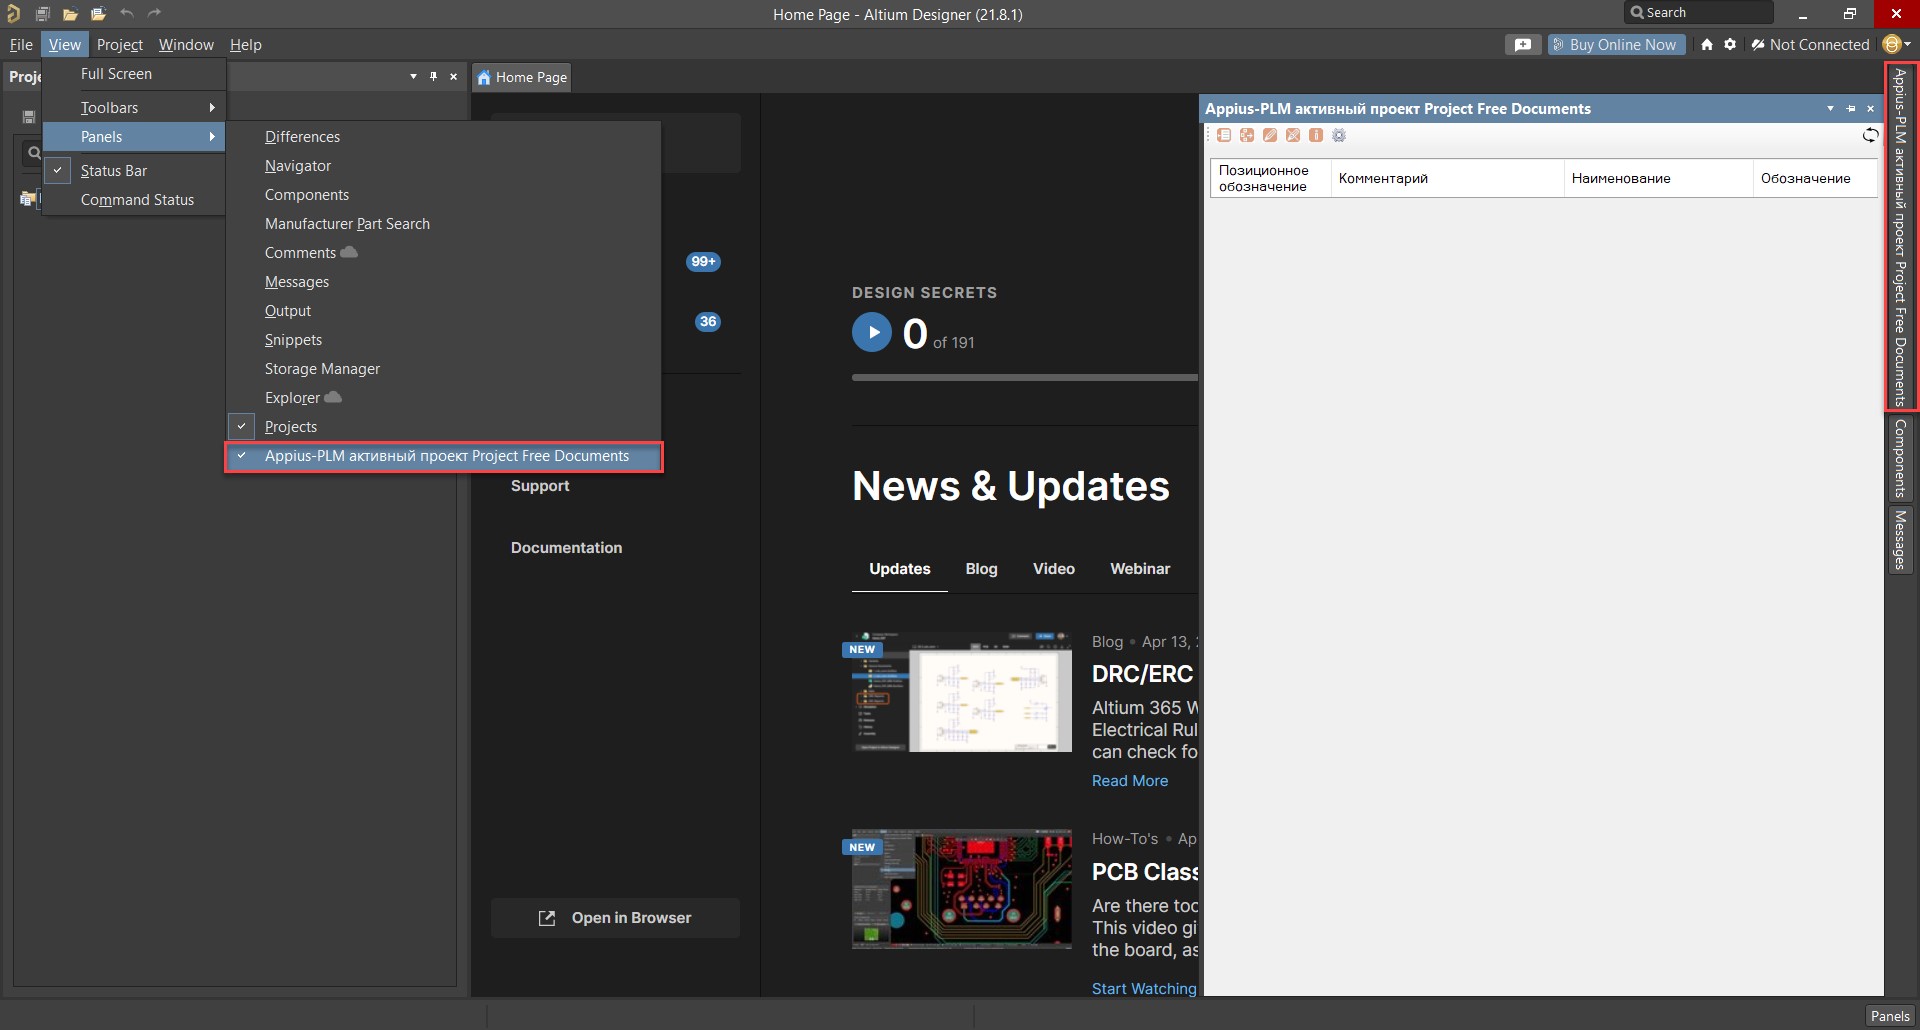Go to Home page via house icon
Viewport: 1920px width, 1030px height.
pos(1707,44)
